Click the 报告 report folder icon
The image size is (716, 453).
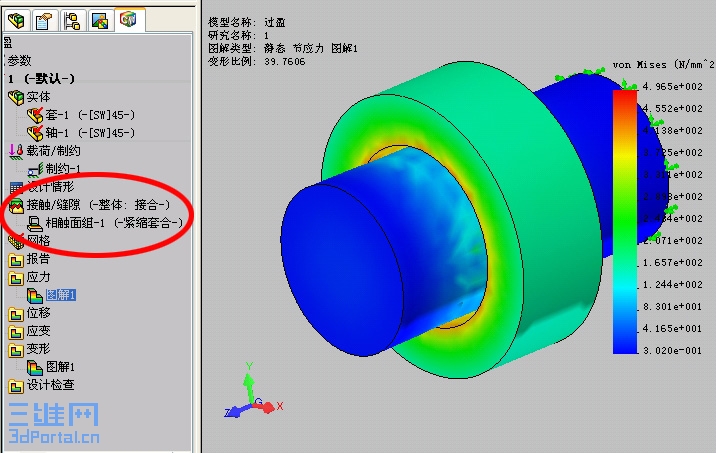coord(16,260)
